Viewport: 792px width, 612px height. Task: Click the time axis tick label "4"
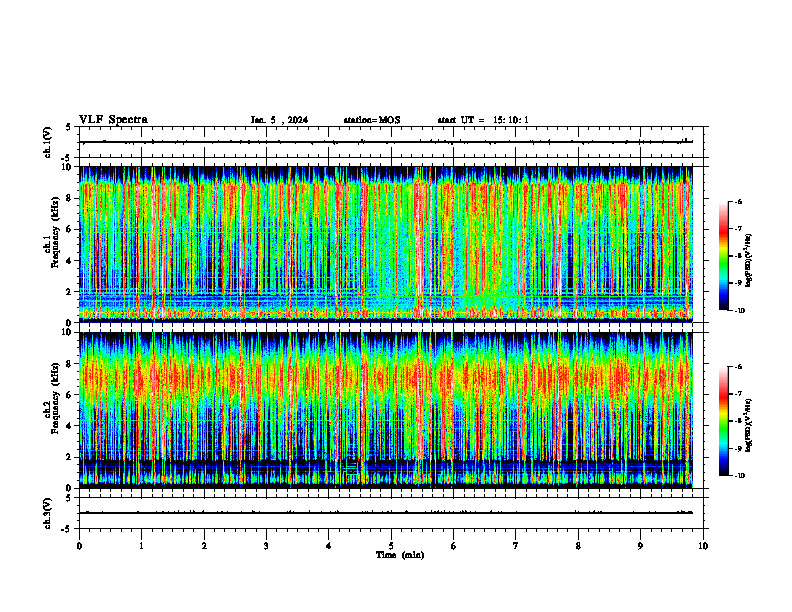(328, 546)
